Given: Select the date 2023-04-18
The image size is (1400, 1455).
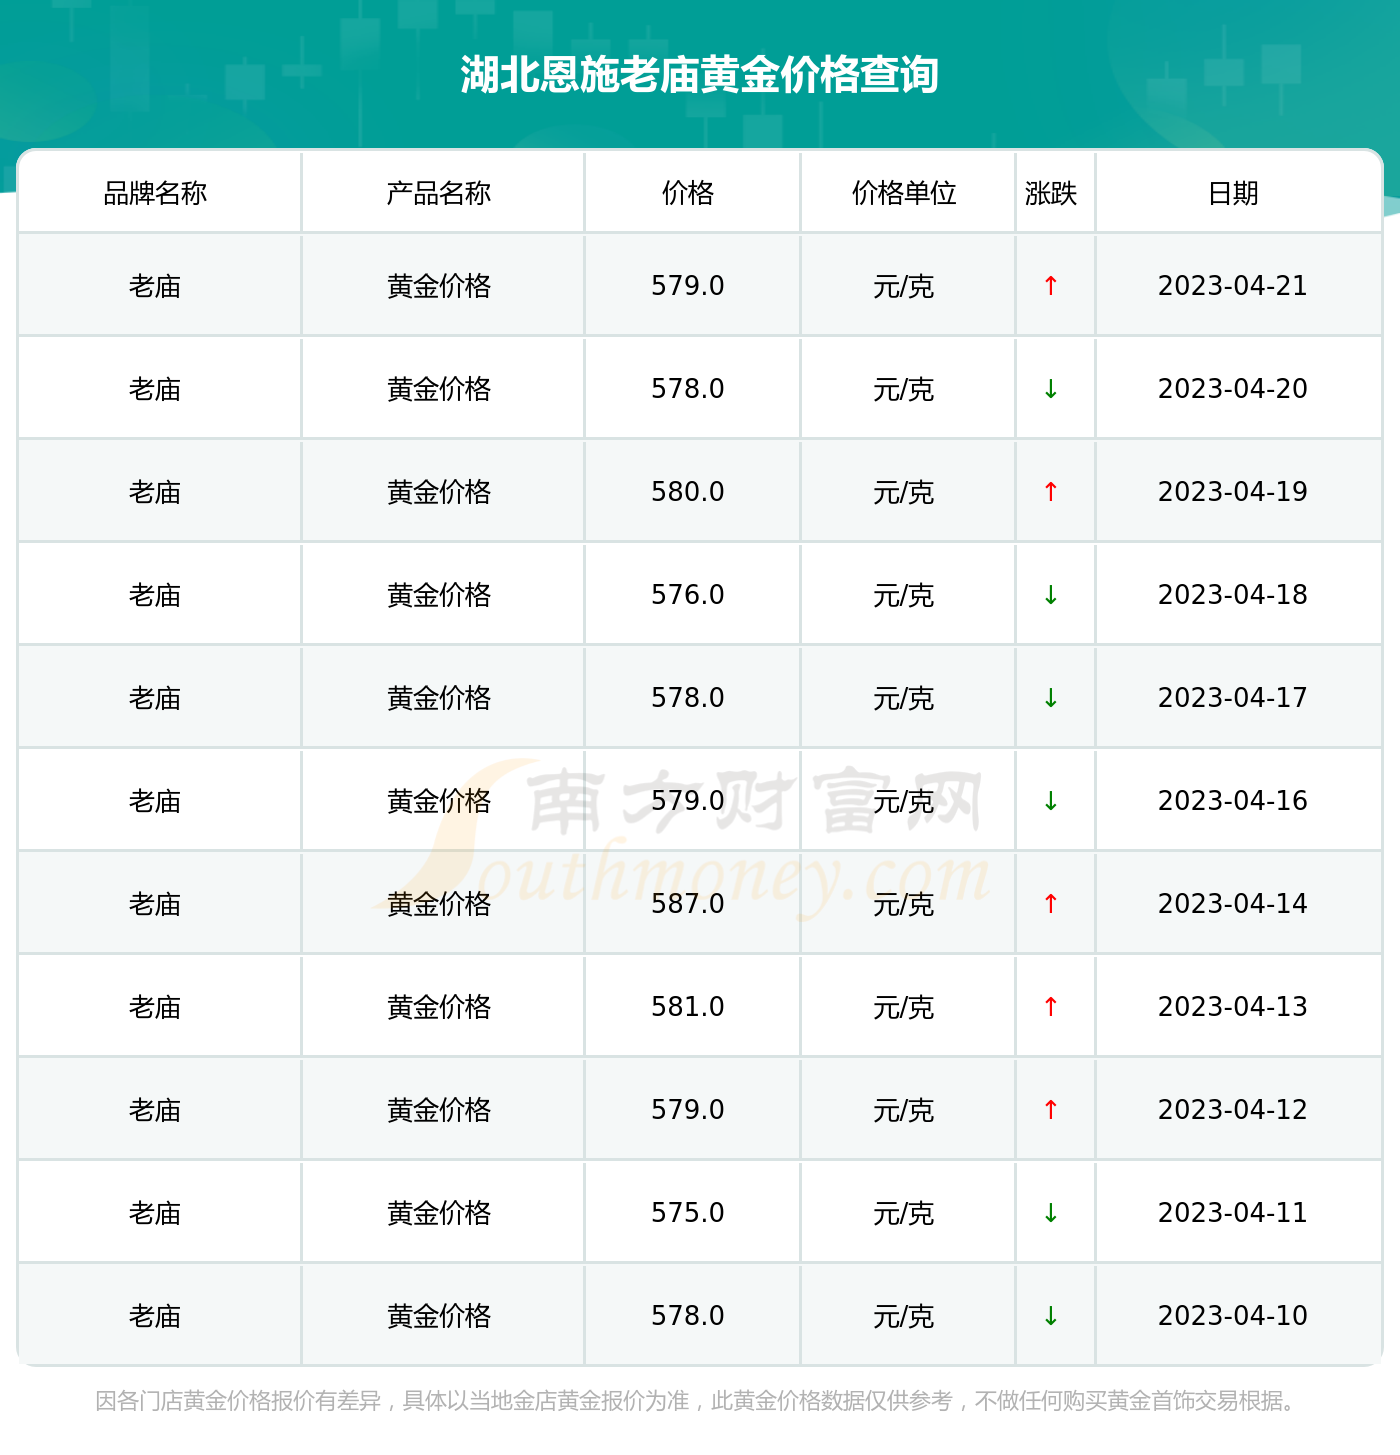Looking at the screenshot, I should (x=1233, y=595).
